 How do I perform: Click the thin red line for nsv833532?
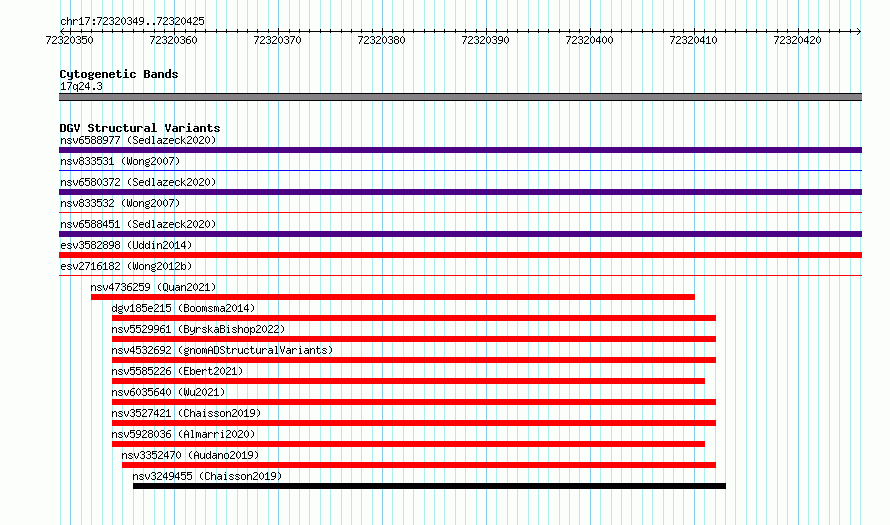460,212
